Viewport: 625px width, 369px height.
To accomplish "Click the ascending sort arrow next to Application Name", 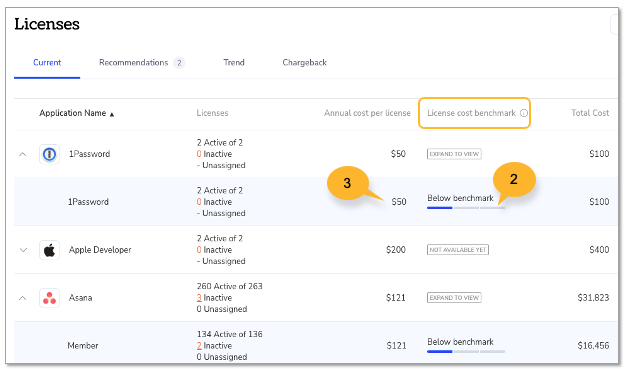I will tap(112, 114).
